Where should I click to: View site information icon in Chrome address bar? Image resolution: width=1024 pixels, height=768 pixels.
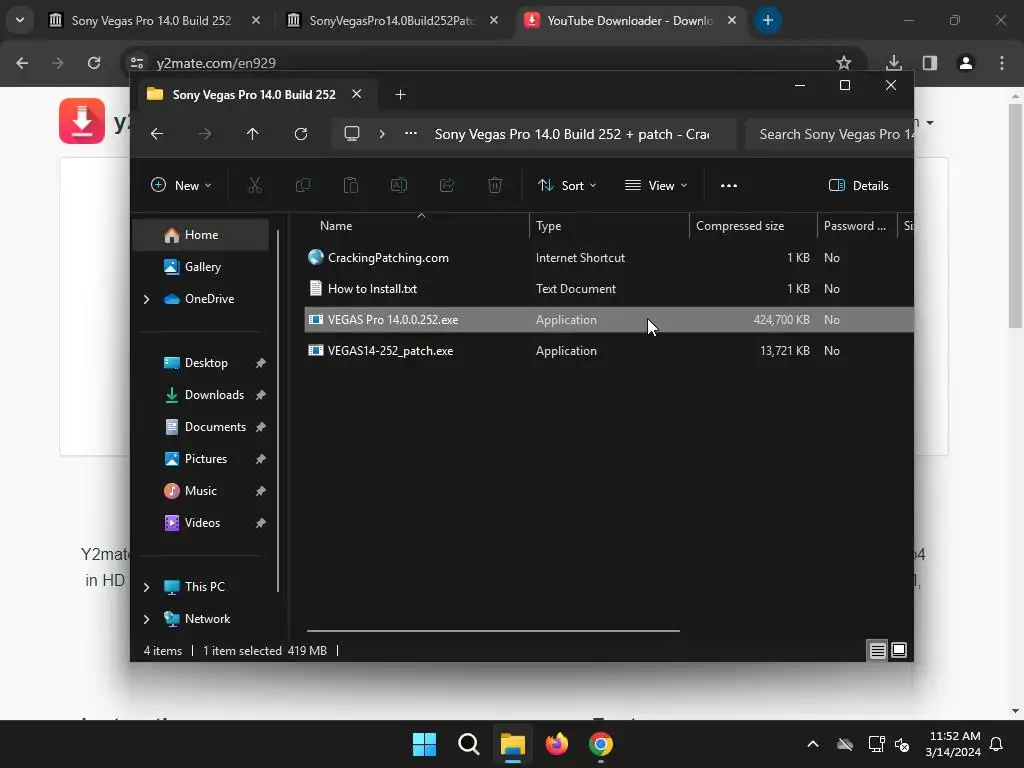click(136, 63)
